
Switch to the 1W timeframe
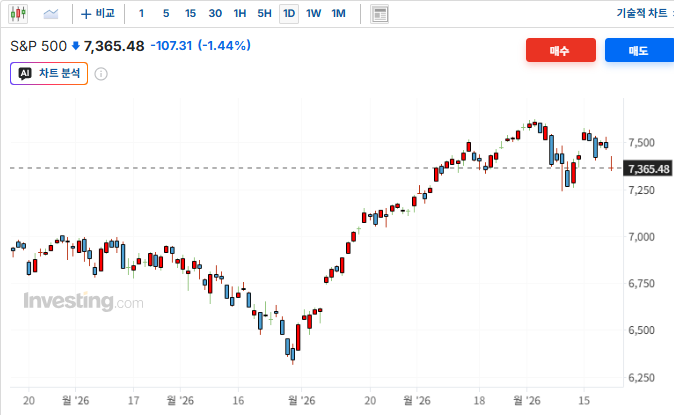pyautogui.click(x=313, y=14)
